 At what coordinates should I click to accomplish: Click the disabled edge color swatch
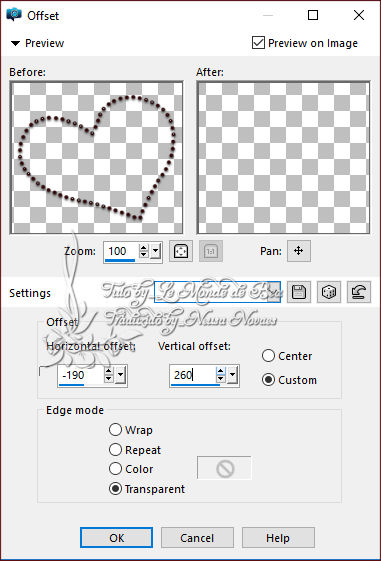[x=224, y=468]
